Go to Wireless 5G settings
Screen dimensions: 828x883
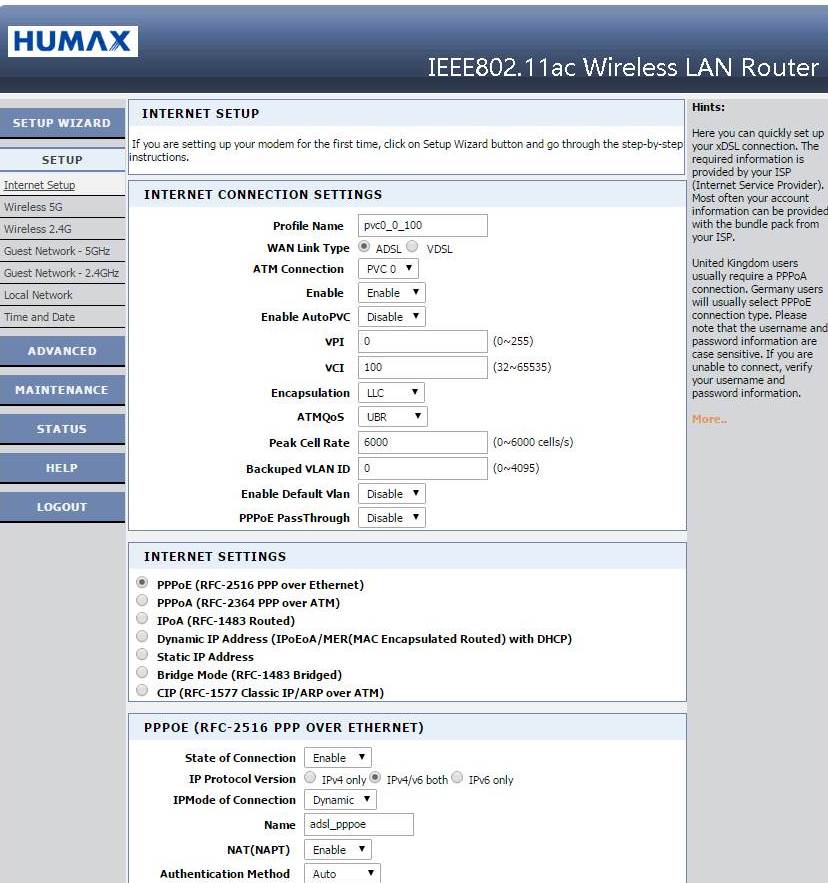point(33,207)
